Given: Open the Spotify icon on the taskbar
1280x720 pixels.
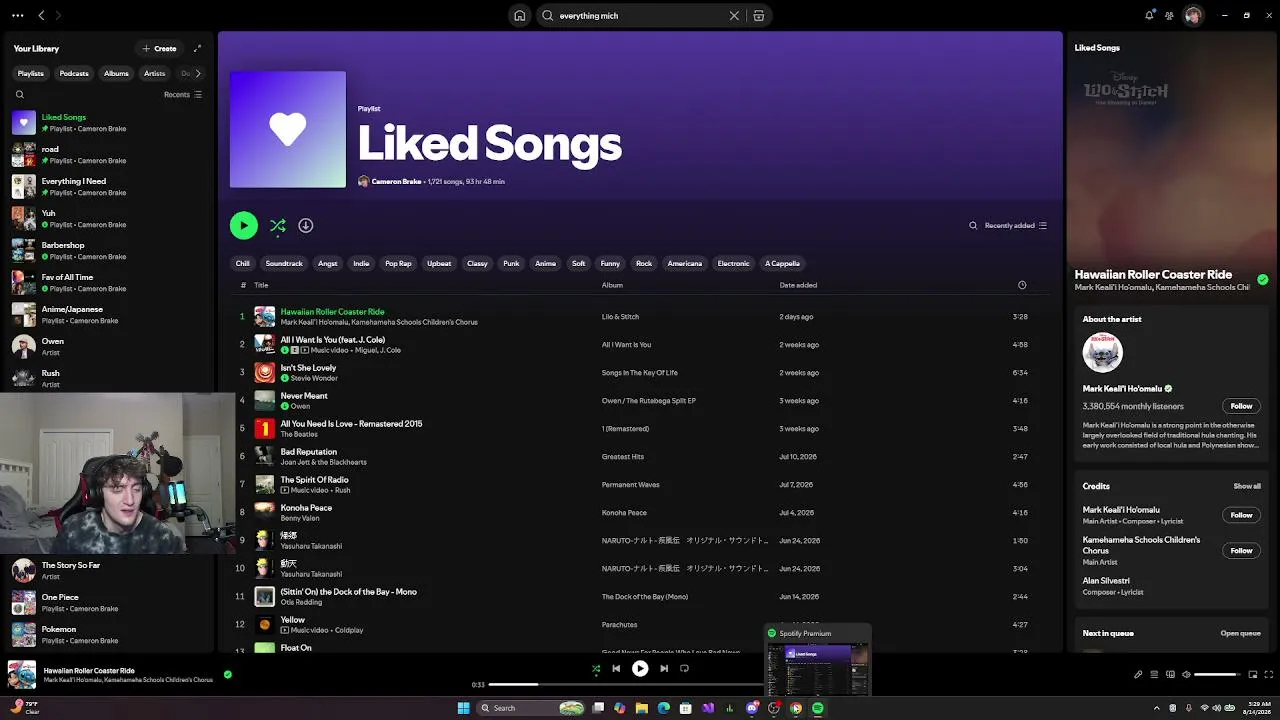Looking at the screenshot, I should pyautogui.click(x=817, y=708).
